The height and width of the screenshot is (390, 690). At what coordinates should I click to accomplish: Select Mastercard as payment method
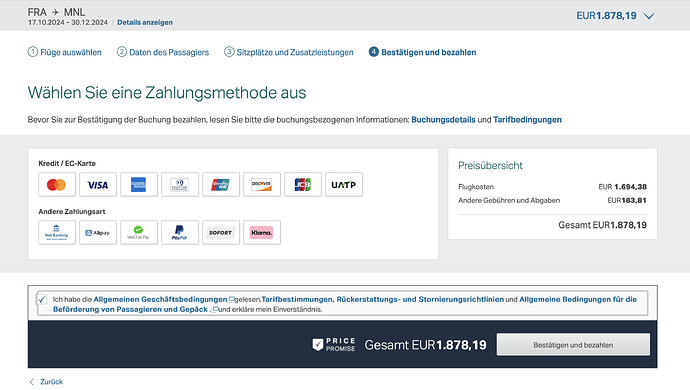click(57, 184)
